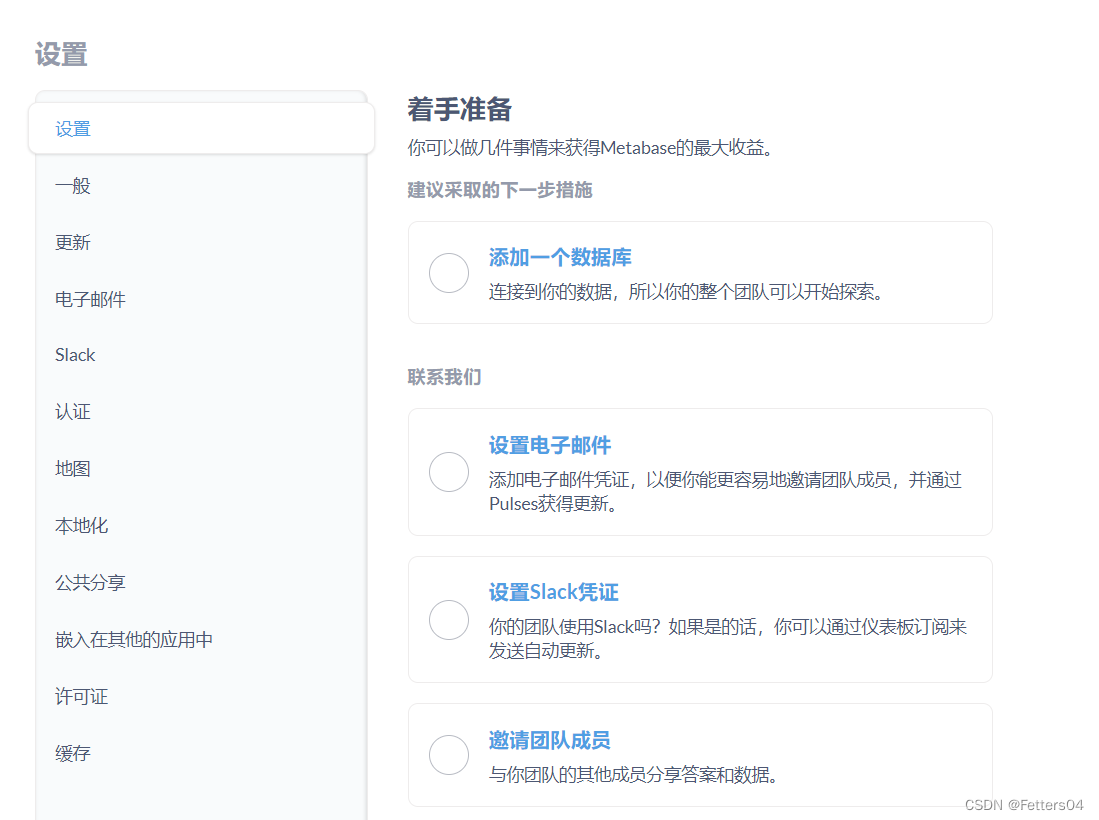The width and height of the screenshot is (1099, 820).
Task: Click the text 你可以做几件事情来获得Metabase的最大收益
Action: (x=590, y=148)
